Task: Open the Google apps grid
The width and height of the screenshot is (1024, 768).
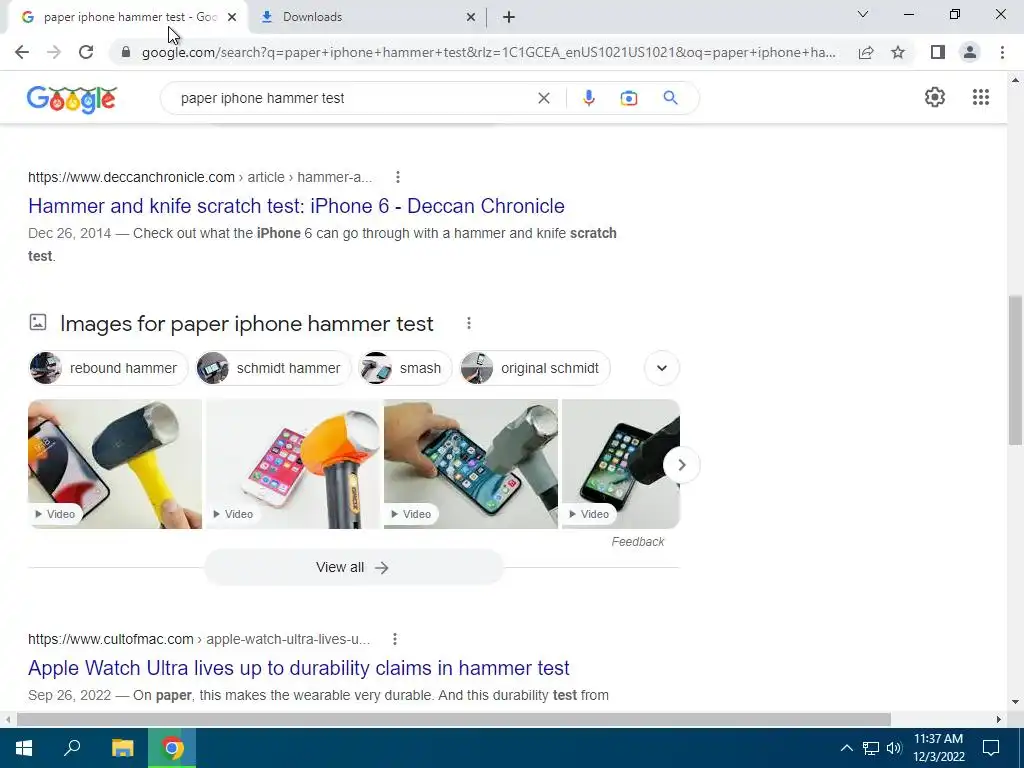Action: pos(981,97)
